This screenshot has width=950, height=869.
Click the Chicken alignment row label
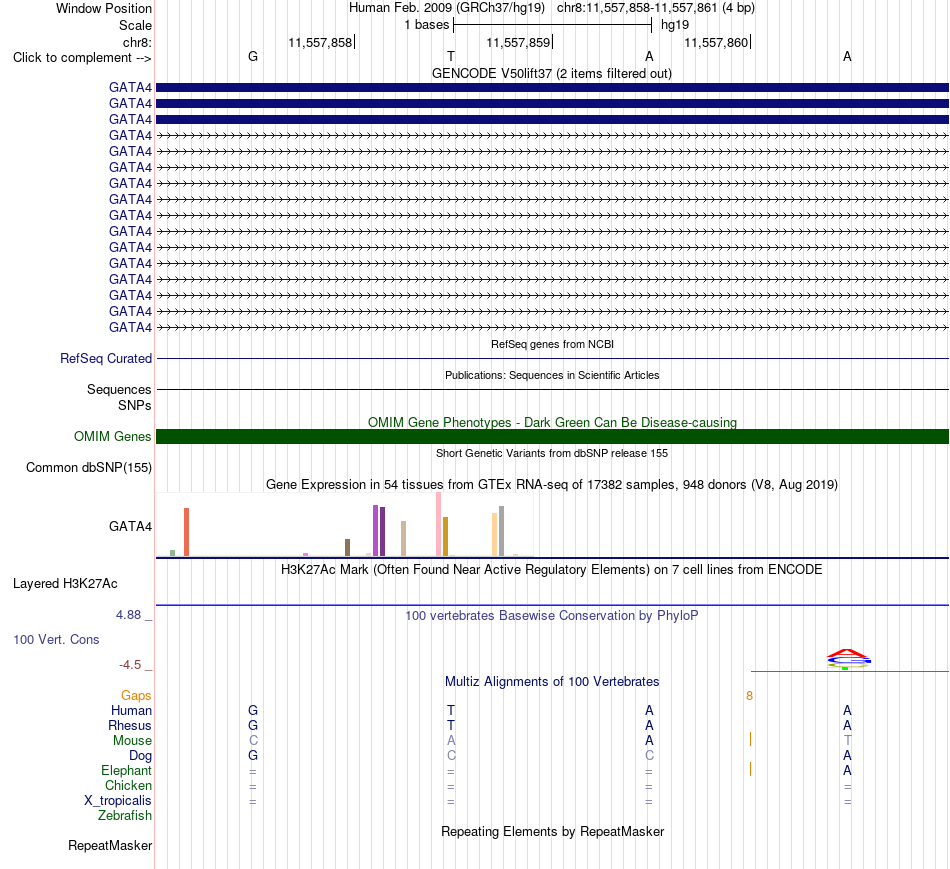pos(128,785)
